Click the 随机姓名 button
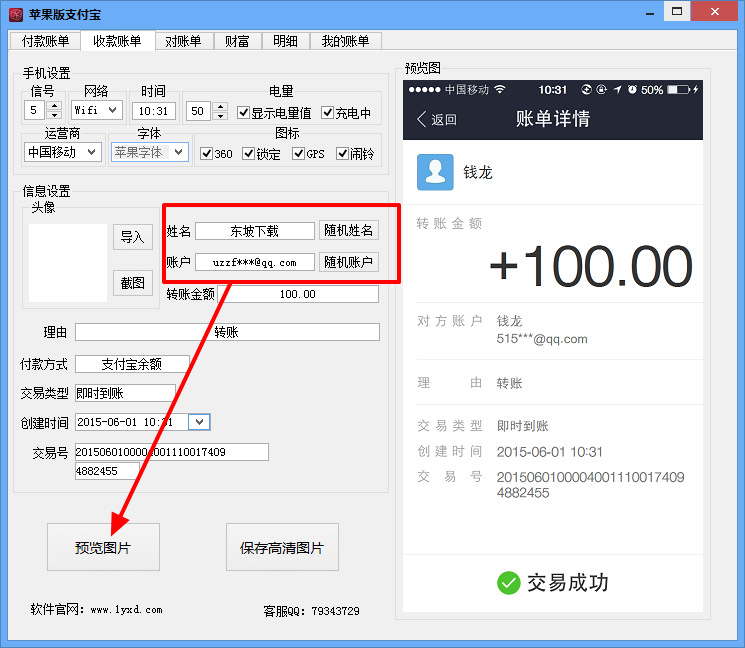The image size is (745, 648). 349,230
